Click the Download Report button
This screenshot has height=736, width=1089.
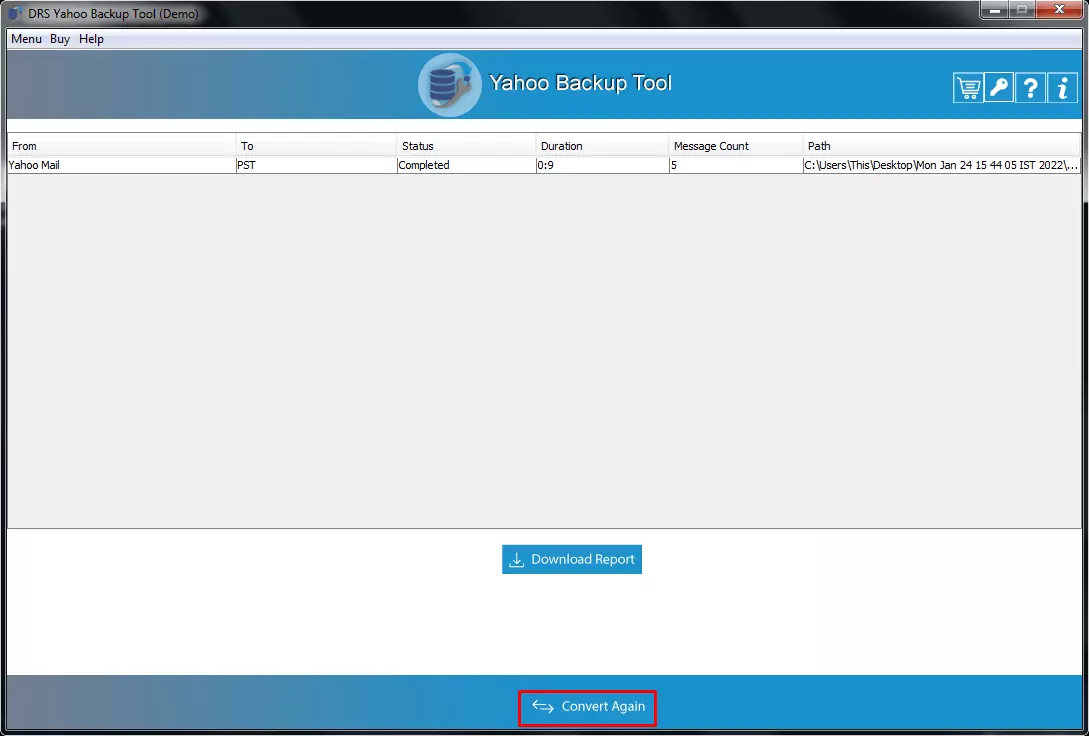(x=572, y=559)
